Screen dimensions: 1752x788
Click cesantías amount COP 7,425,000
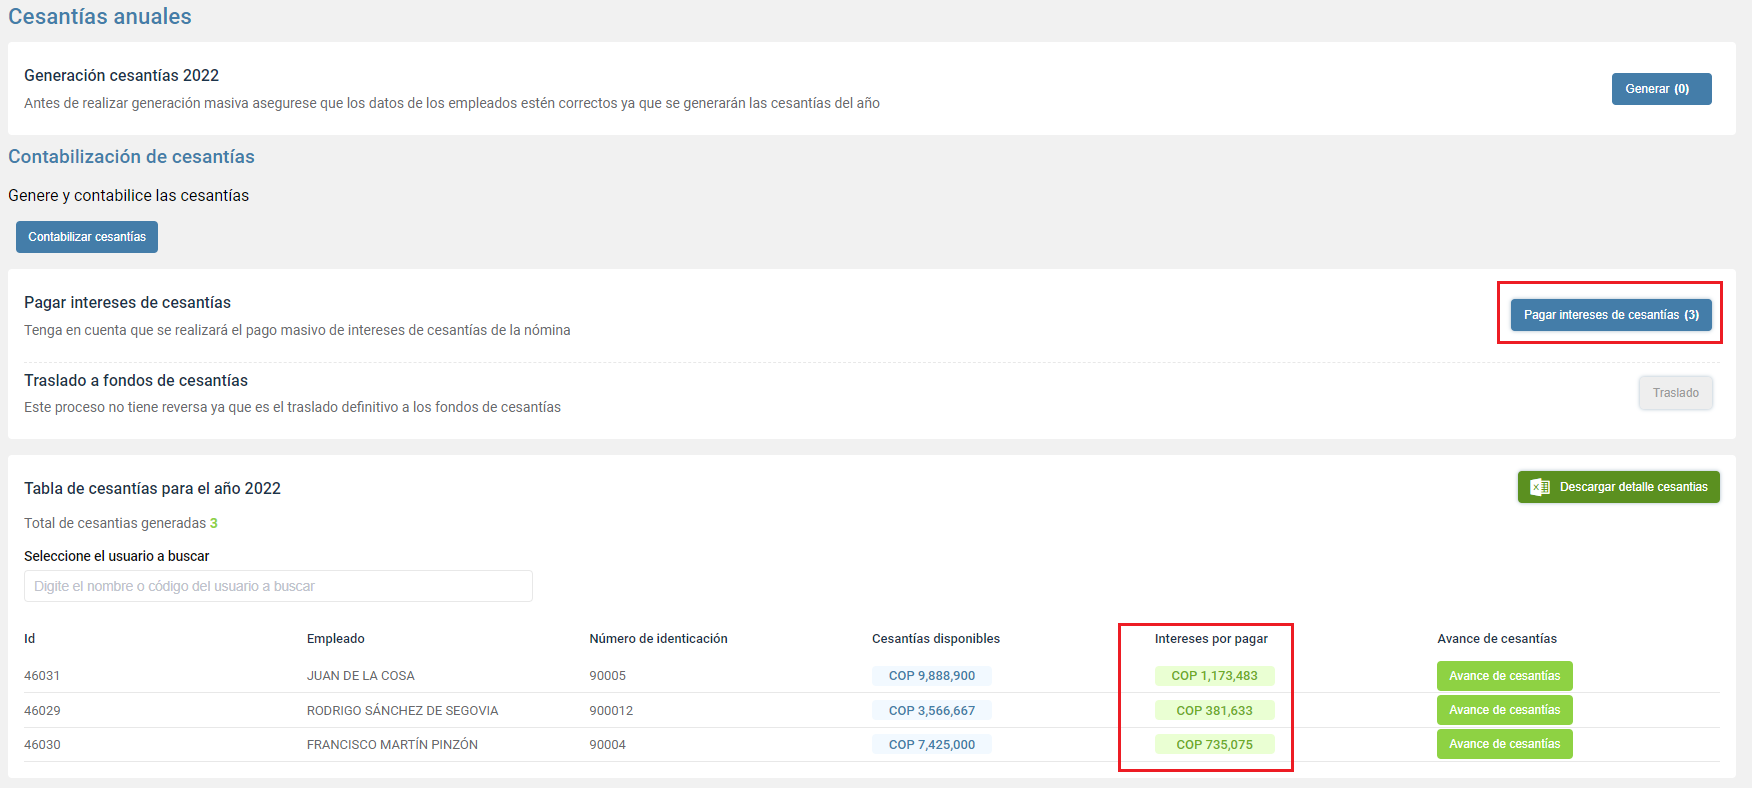[932, 745]
